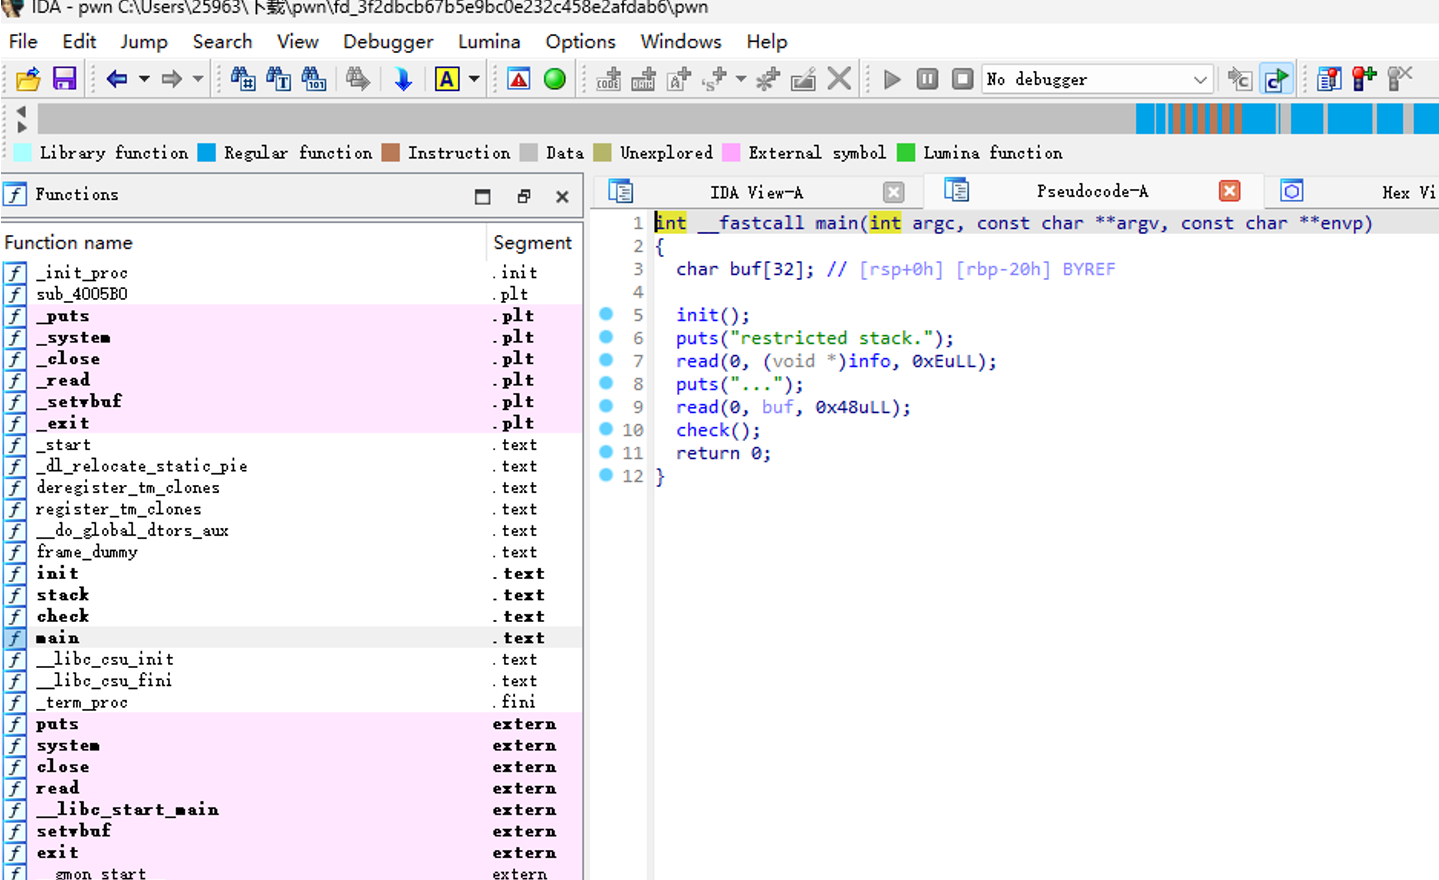Click the navigation band left scroll arrow
The height and width of the screenshot is (880, 1439).
tap(21, 111)
